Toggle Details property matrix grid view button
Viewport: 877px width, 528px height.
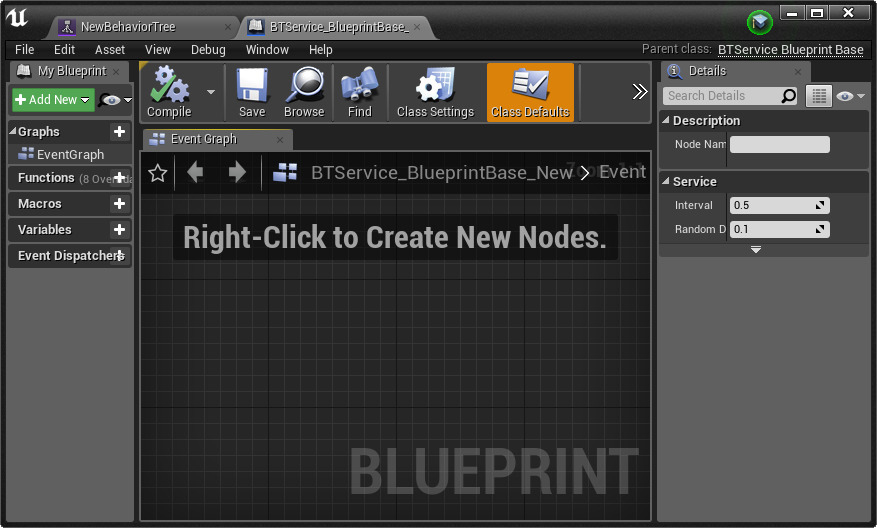click(x=819, y=96)
